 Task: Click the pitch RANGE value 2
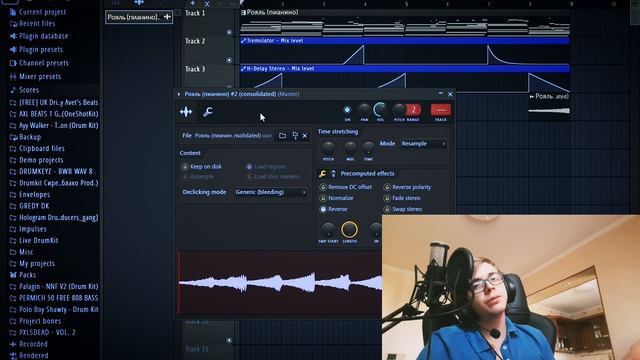[x=413, y=110]
